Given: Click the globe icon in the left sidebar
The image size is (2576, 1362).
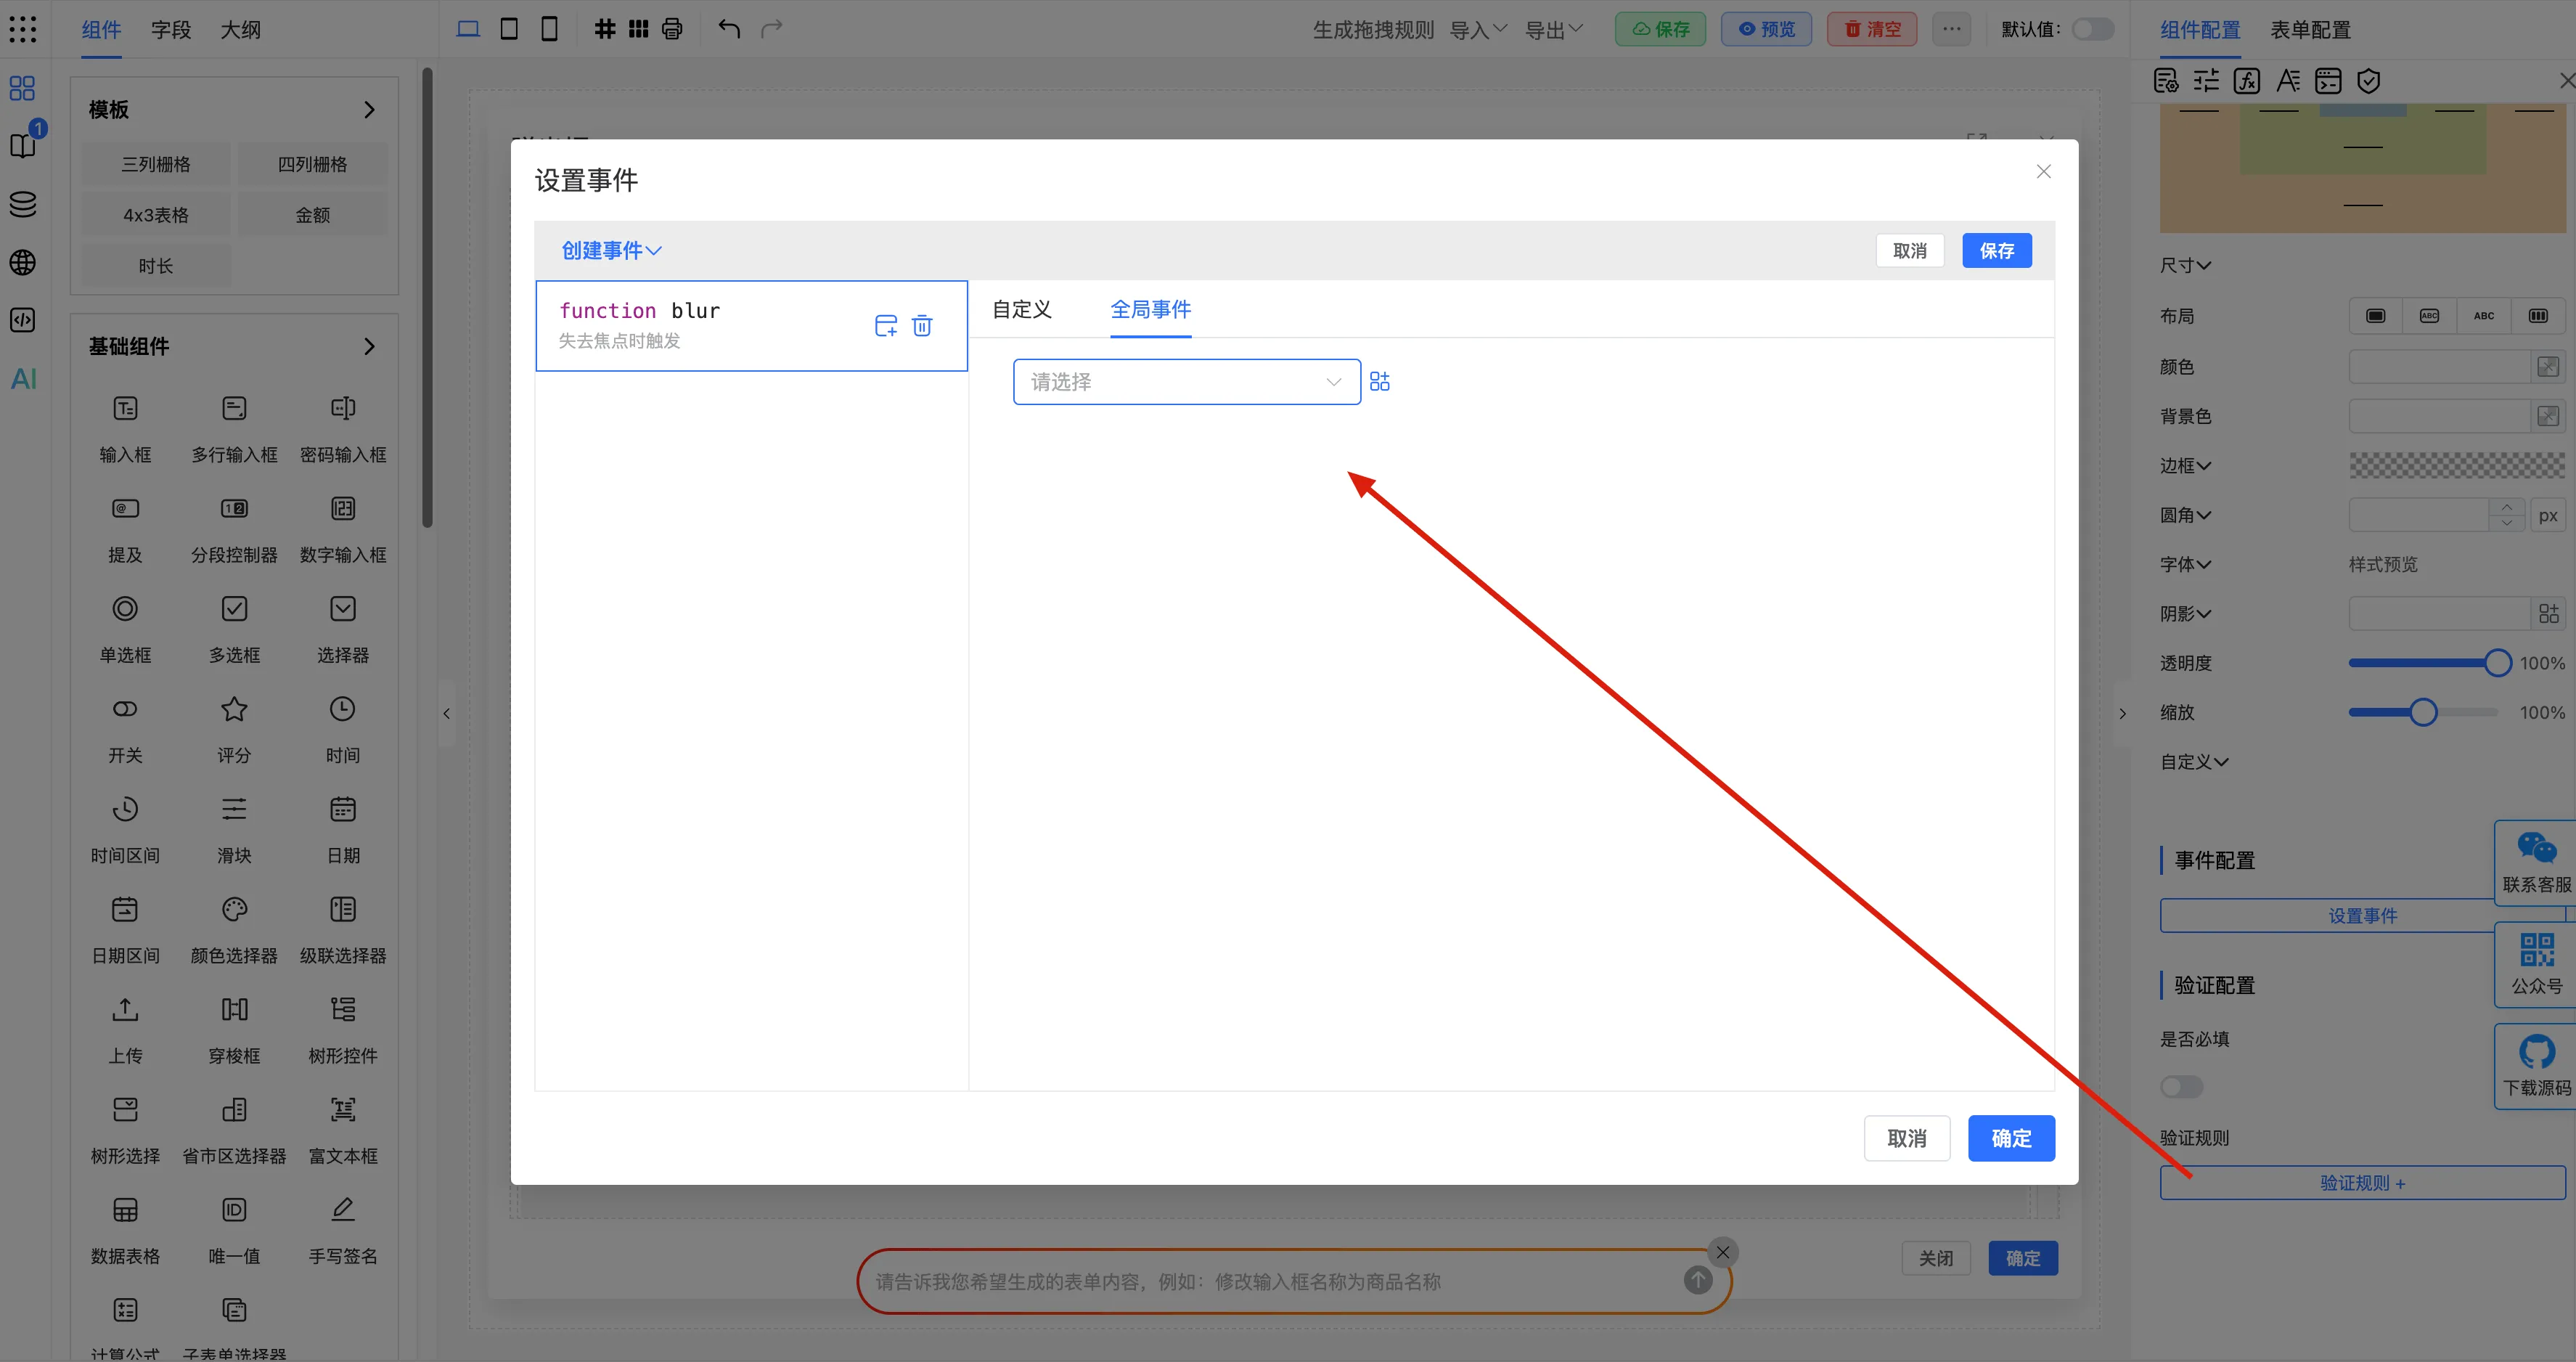Looking at the screenshot, I should (22, 263).
